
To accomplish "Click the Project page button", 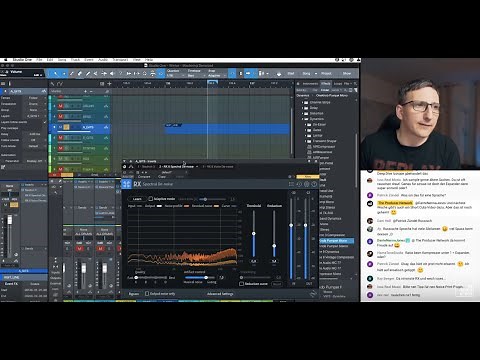I will [x=326, y=73].
